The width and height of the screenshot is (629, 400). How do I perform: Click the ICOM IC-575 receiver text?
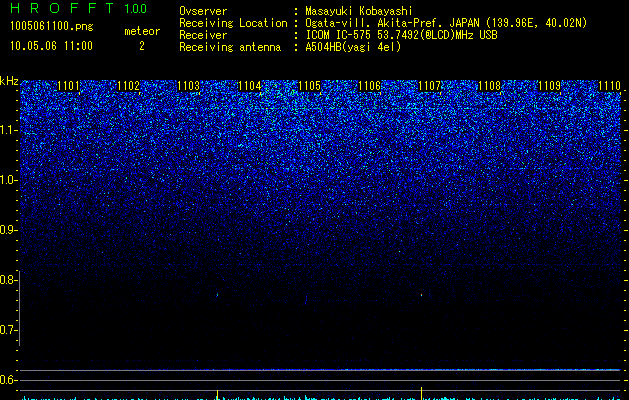pos(401,35)
